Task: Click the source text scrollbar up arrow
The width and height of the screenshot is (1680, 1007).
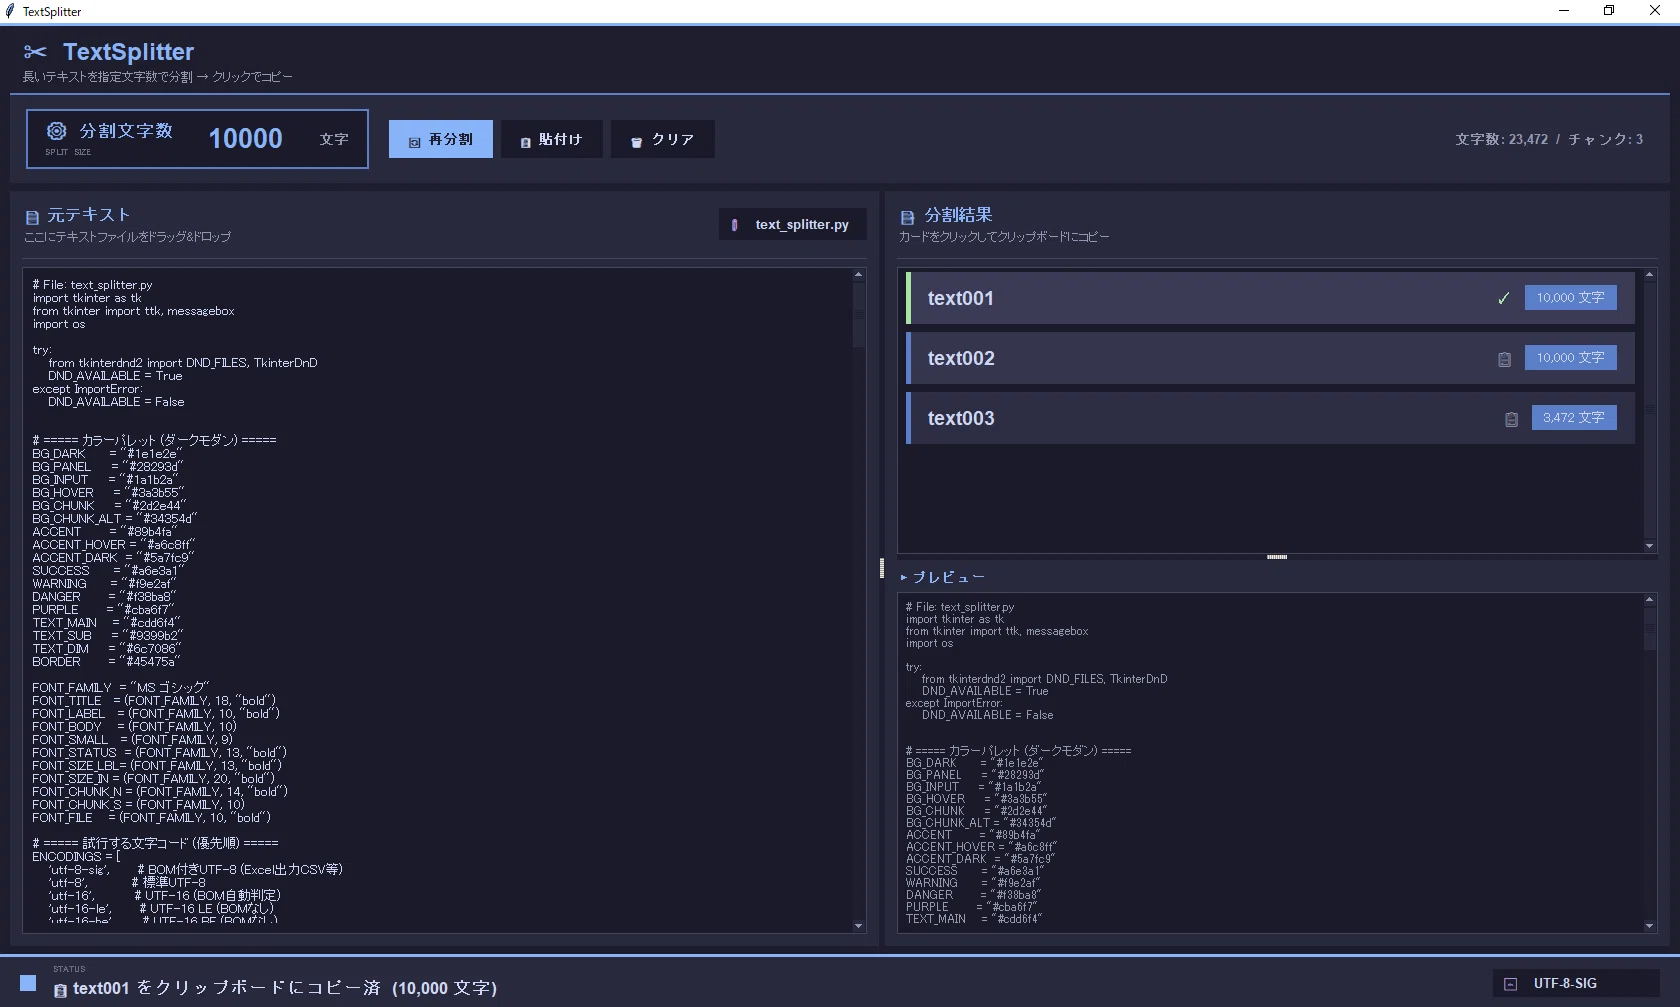Action: (x=858, y=274)
